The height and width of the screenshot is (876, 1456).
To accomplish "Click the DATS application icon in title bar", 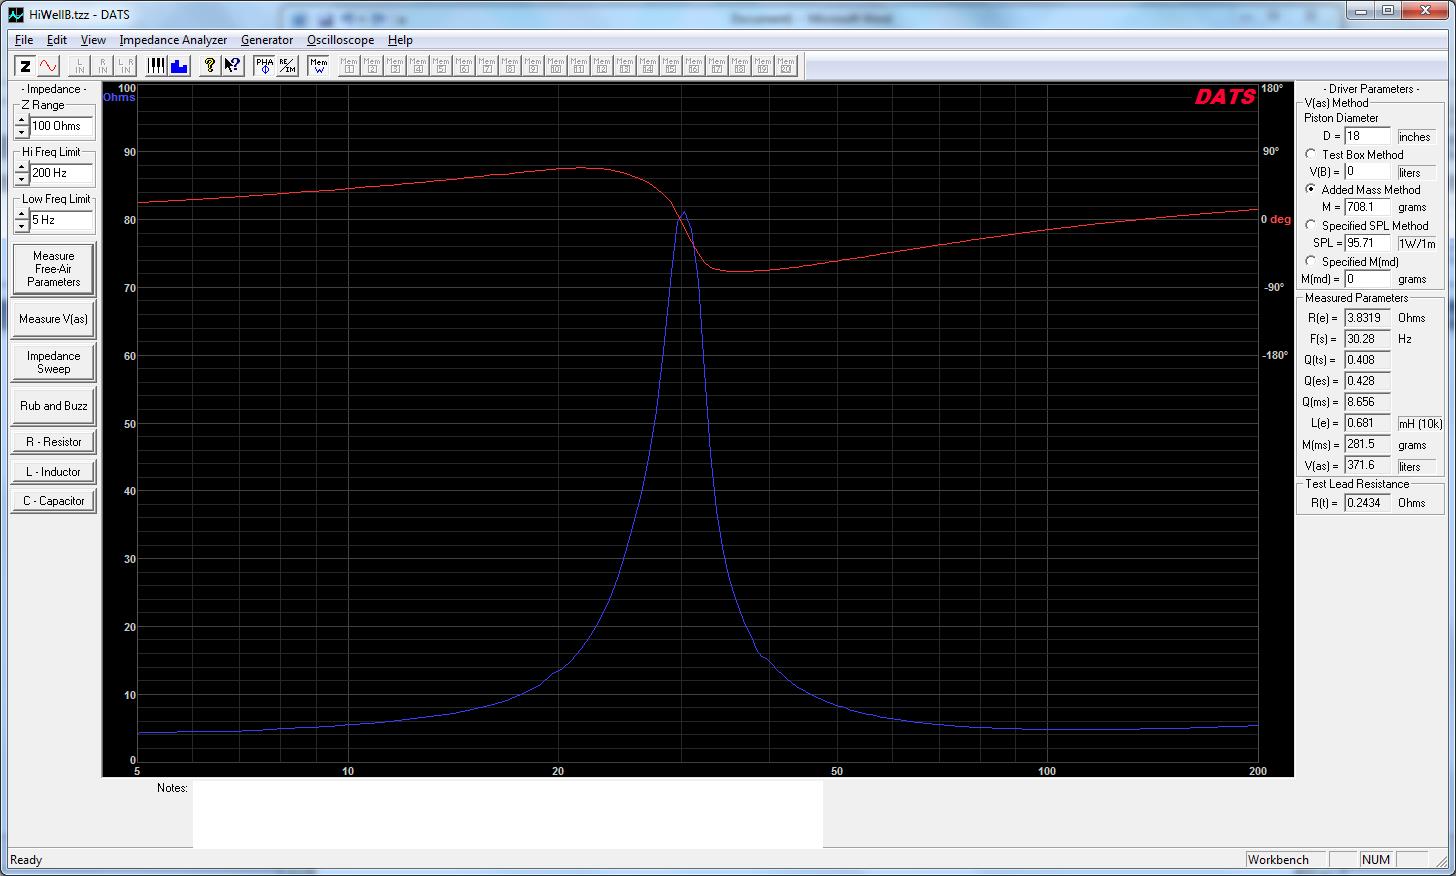I will [16, 15].
